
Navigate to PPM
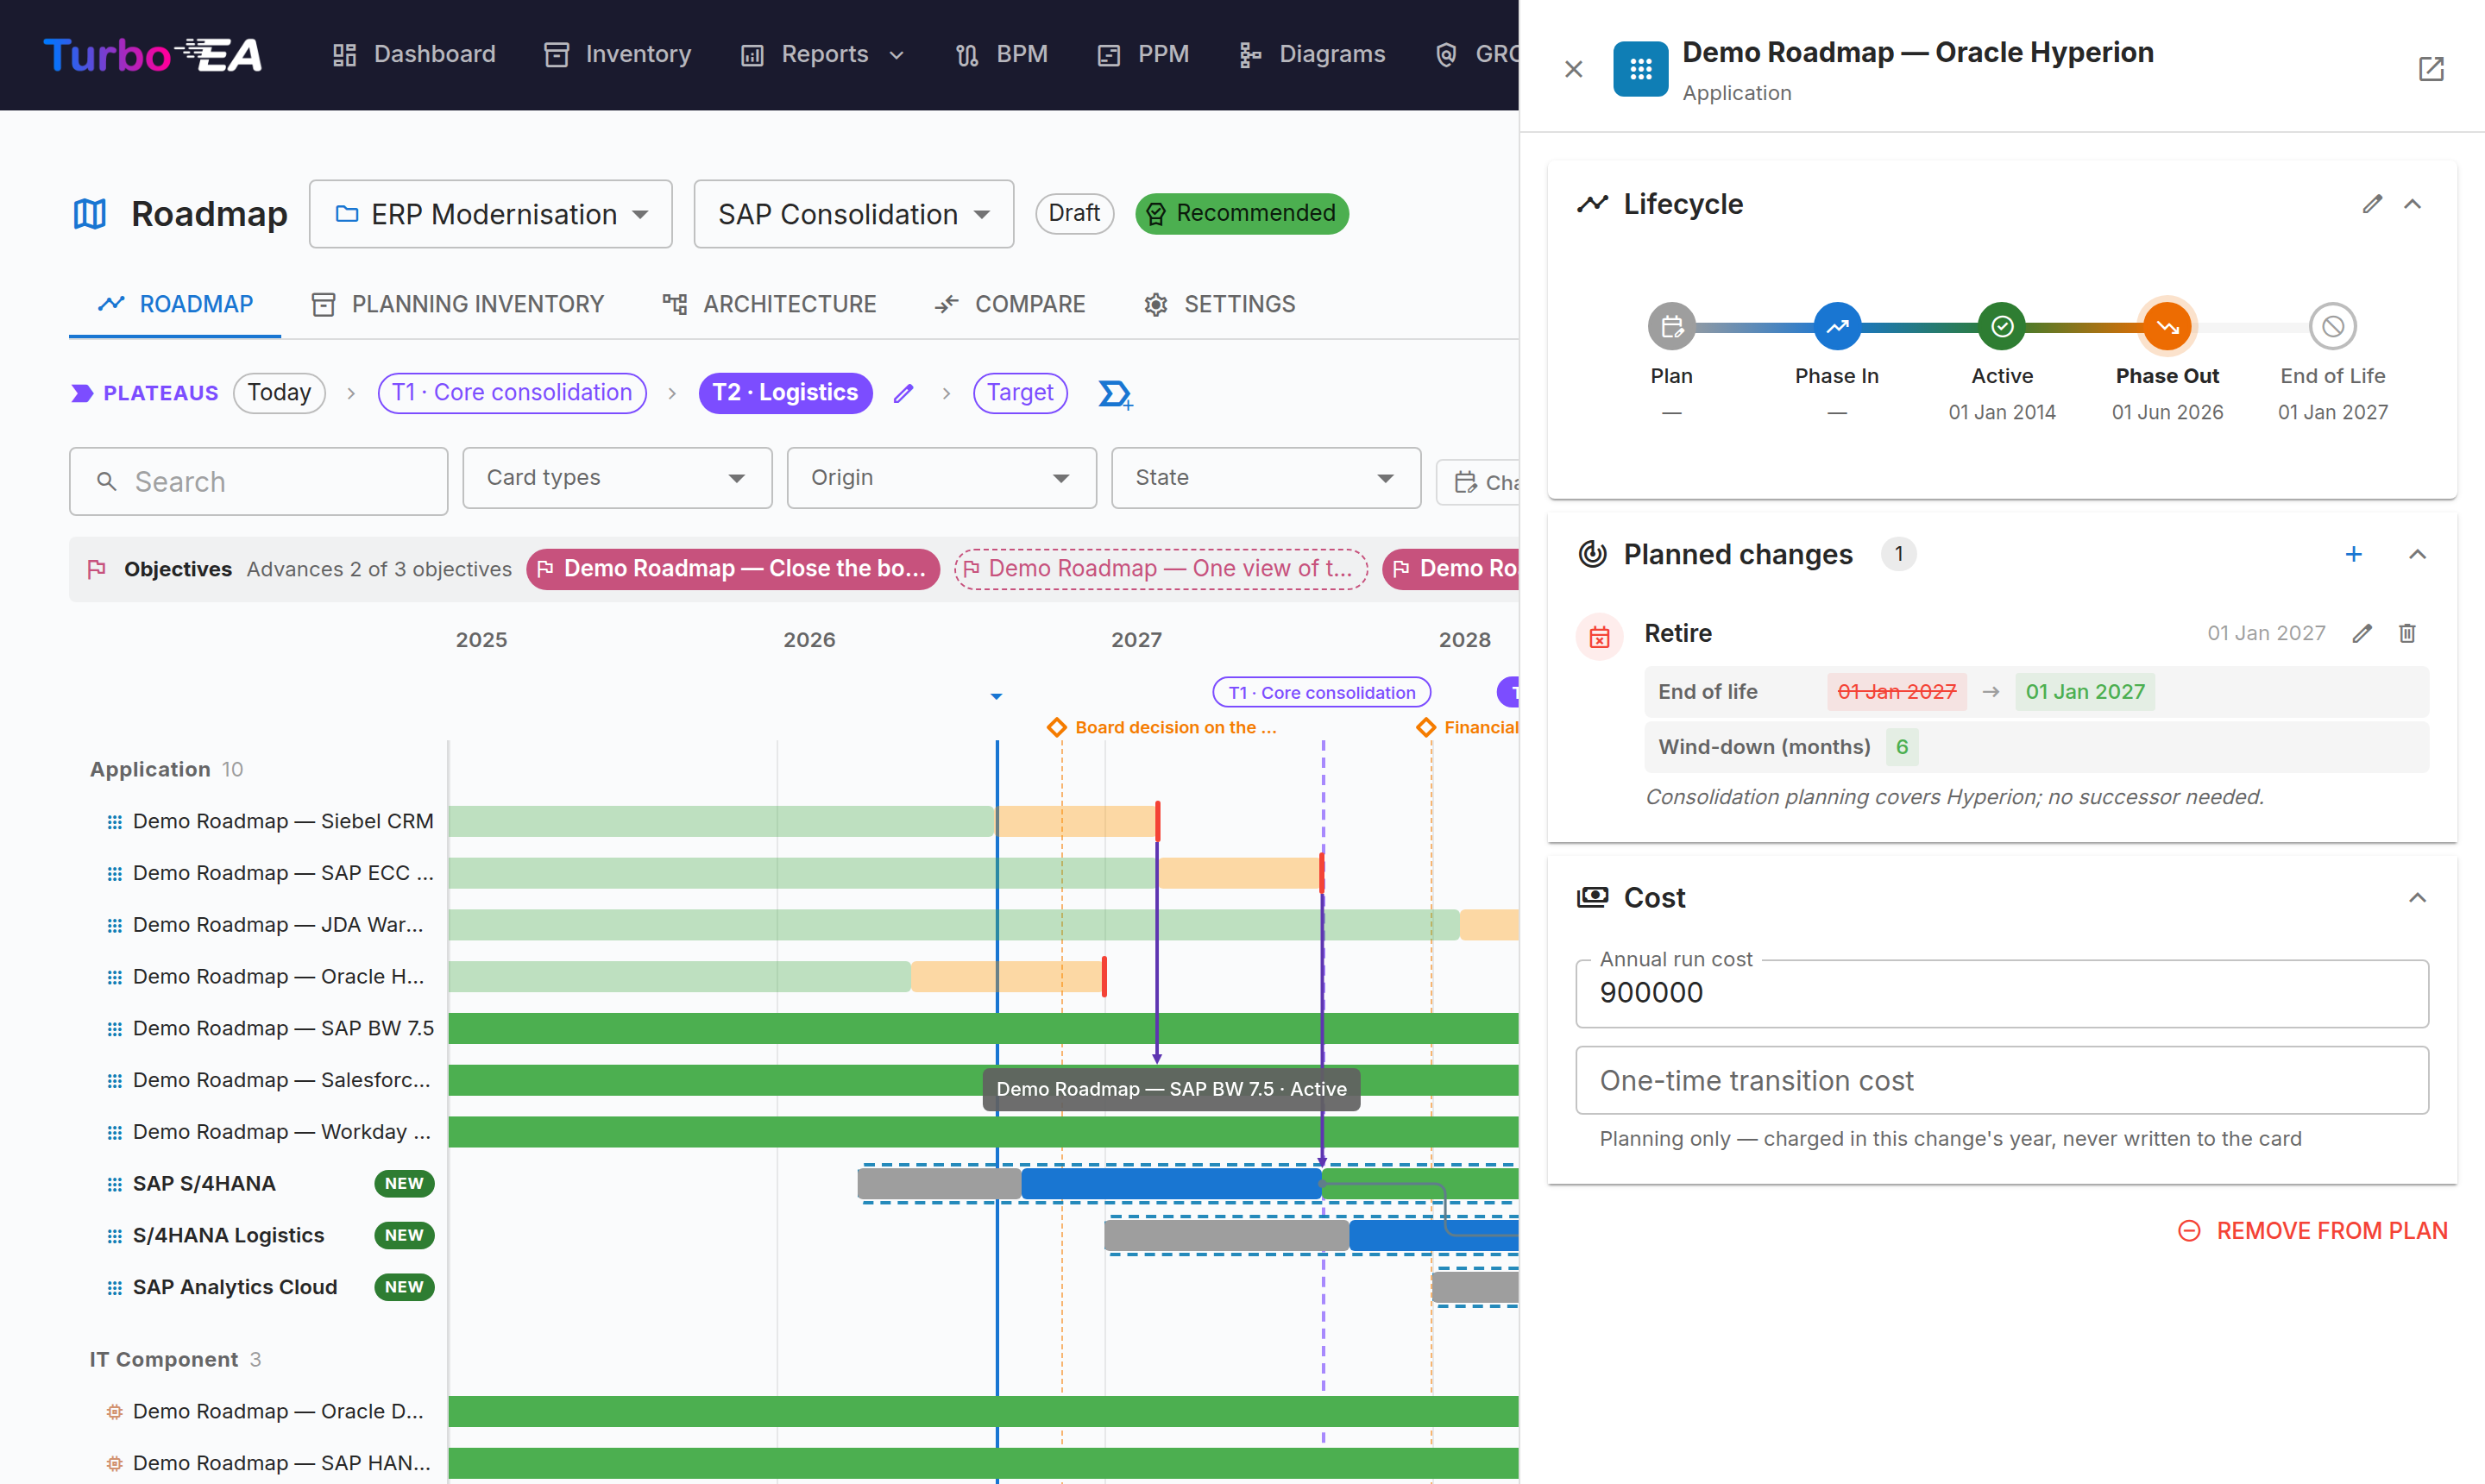point(1143,54)
